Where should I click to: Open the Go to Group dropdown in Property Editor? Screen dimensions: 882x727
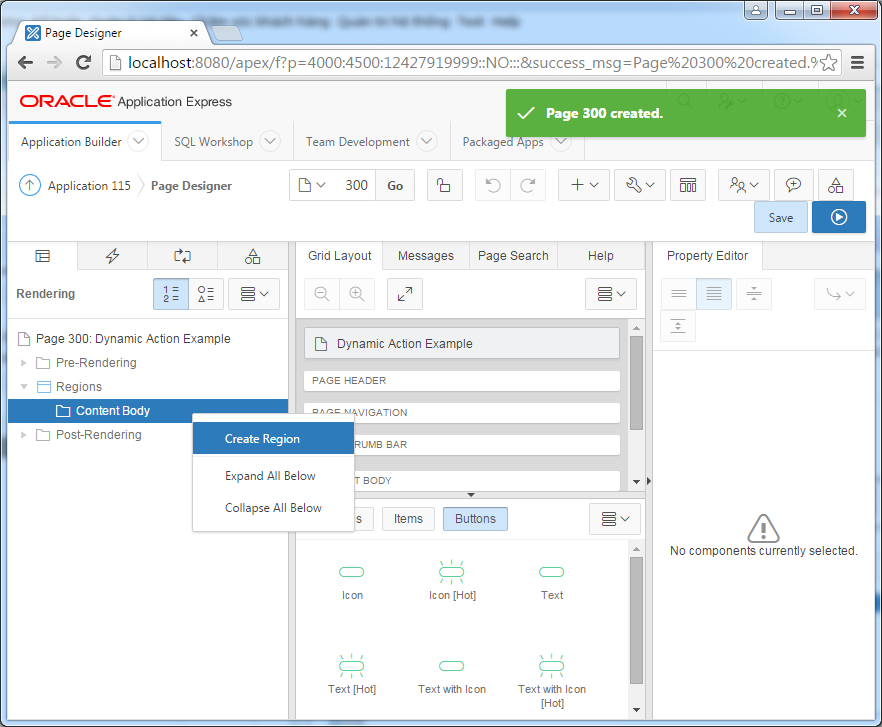coord(840,294)
